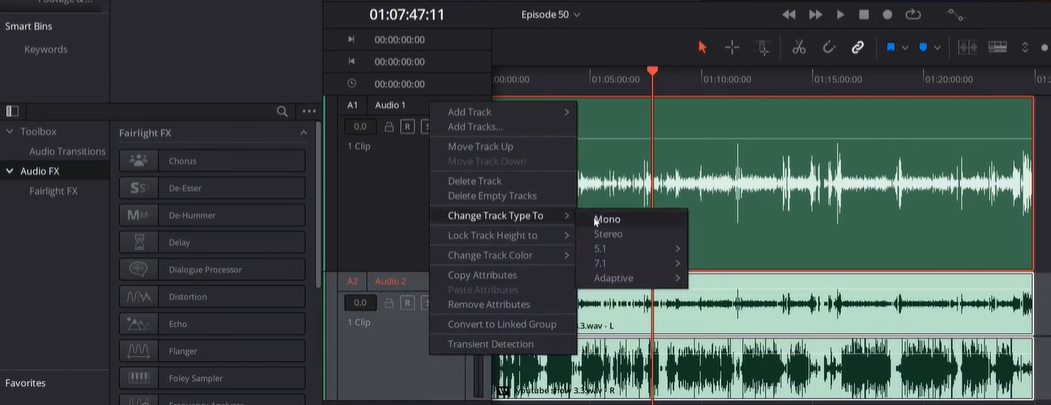Toggle the media pool panel layout icon
Screen dimensions: 1051x405
[x=12, y=111]
